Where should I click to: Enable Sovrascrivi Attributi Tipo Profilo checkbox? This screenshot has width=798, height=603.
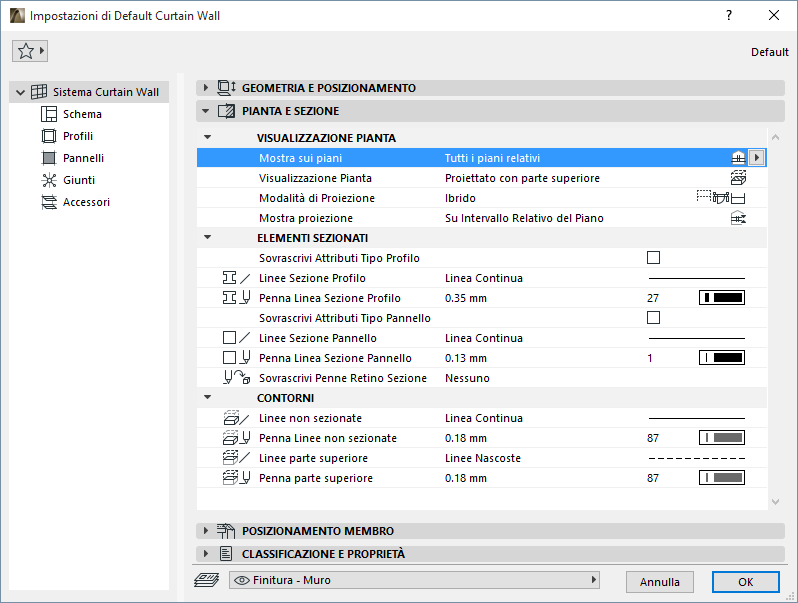[654, 258]
